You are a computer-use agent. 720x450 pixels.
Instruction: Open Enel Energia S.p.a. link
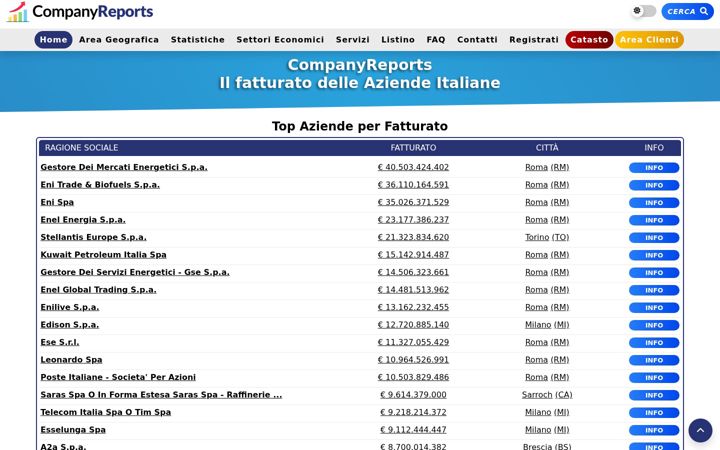tap(83, 219)
